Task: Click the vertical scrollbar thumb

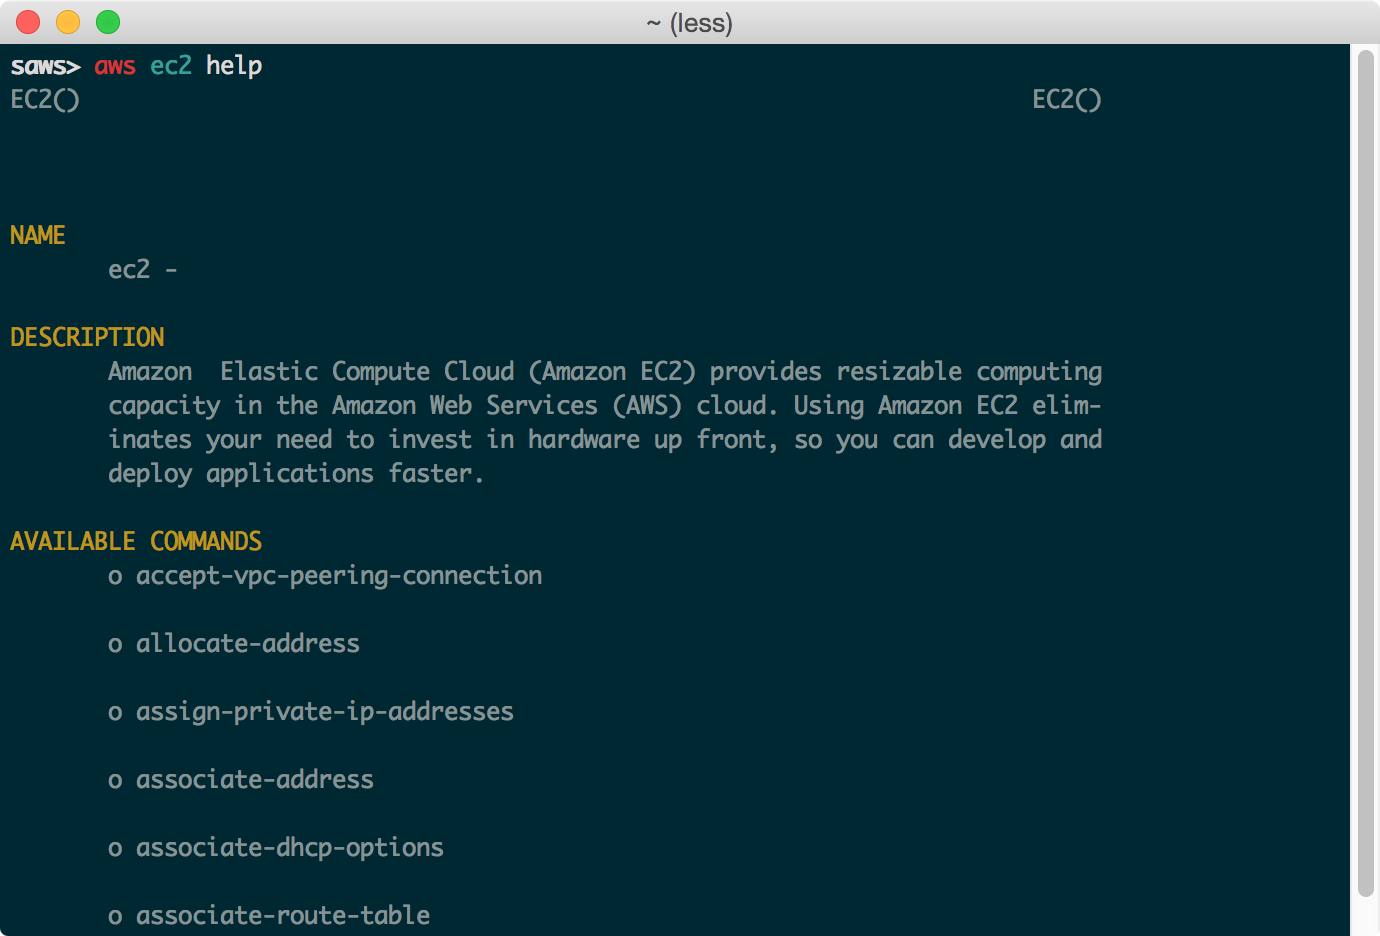Action: click(x=1366, y=473)
